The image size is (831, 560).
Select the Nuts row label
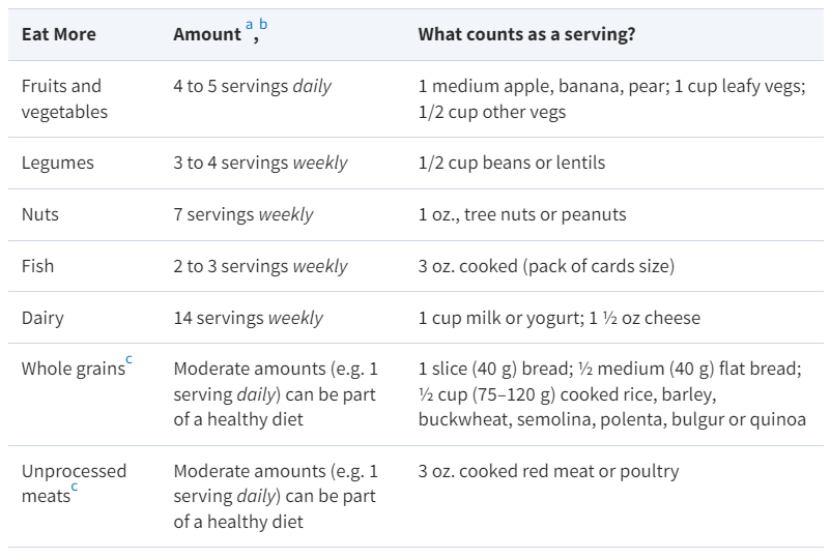pyautogui.click(x=41, y=214)
